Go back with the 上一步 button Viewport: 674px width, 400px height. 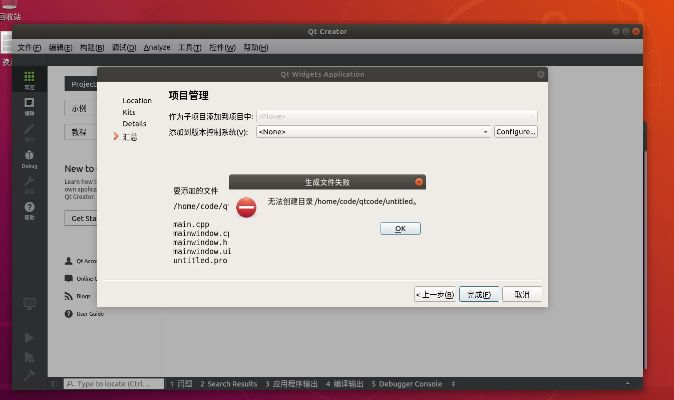pos(436,294)
